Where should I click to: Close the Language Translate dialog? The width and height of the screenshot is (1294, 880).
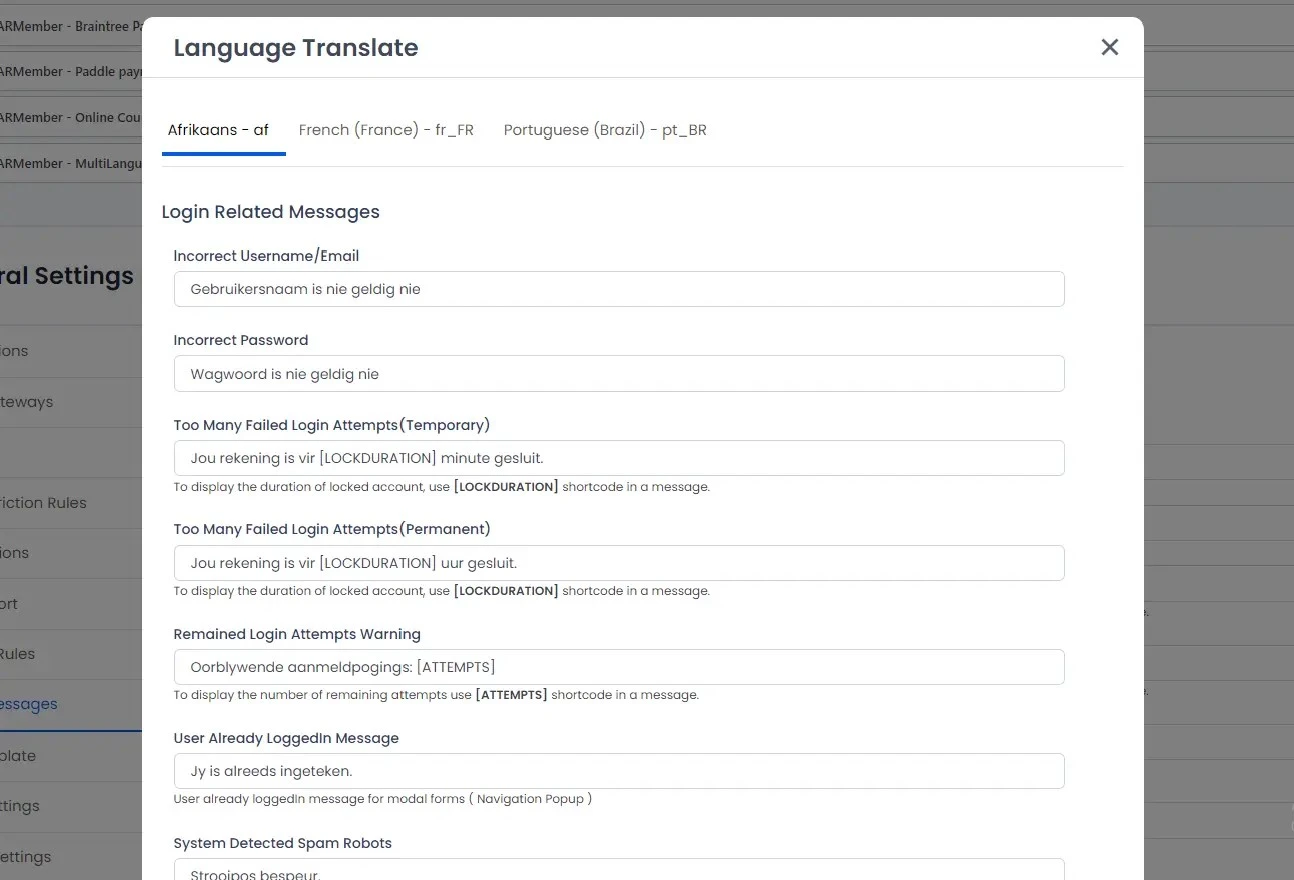coord(1109,47)
